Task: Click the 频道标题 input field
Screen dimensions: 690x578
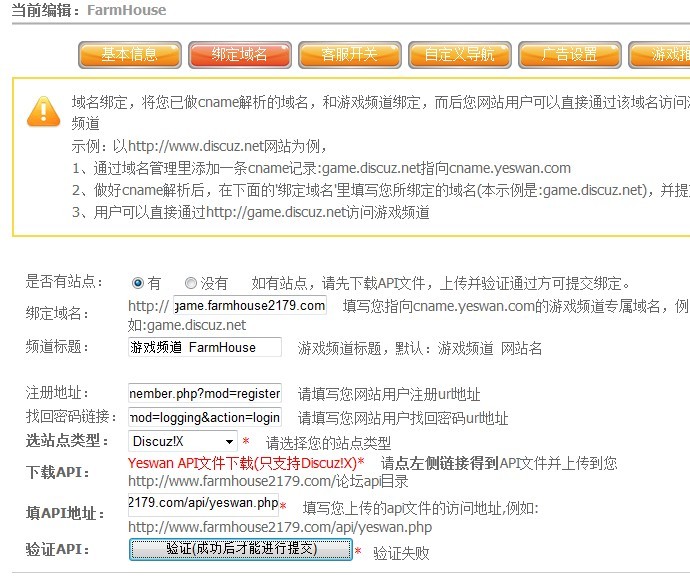Action: pyautogui.click(x=205, y=347)
